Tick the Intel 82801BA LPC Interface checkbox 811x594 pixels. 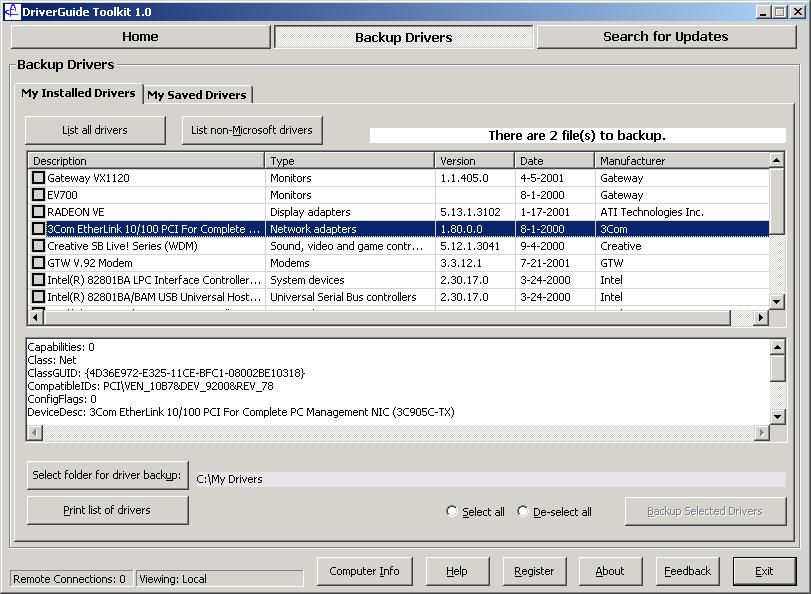pos(38,280)
